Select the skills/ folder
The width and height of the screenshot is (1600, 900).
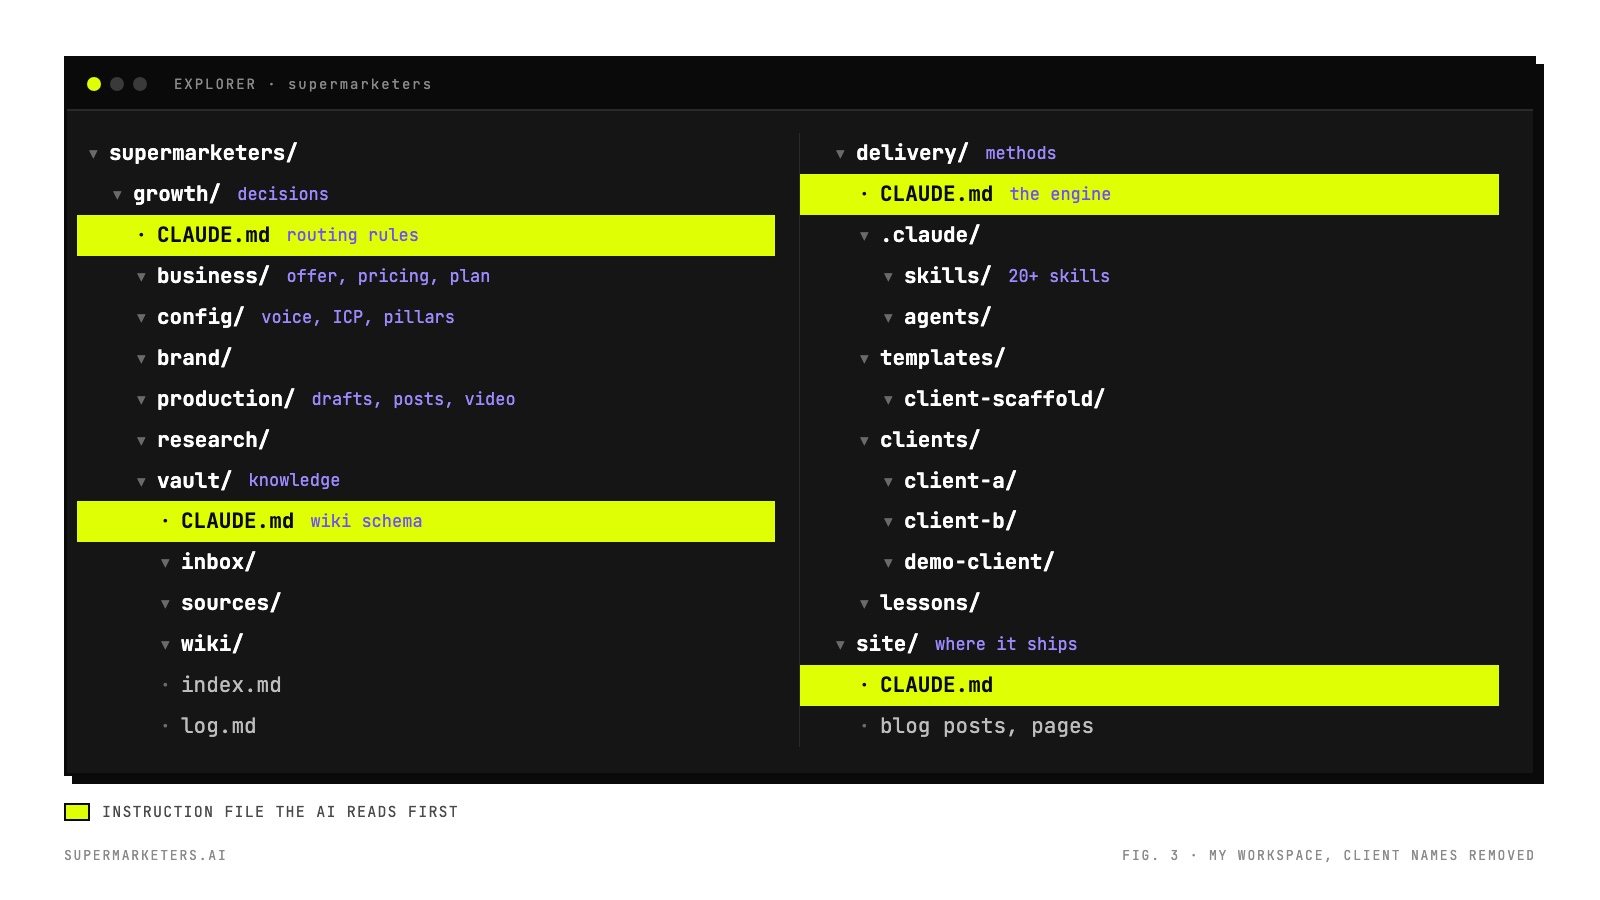coord(947,276)
